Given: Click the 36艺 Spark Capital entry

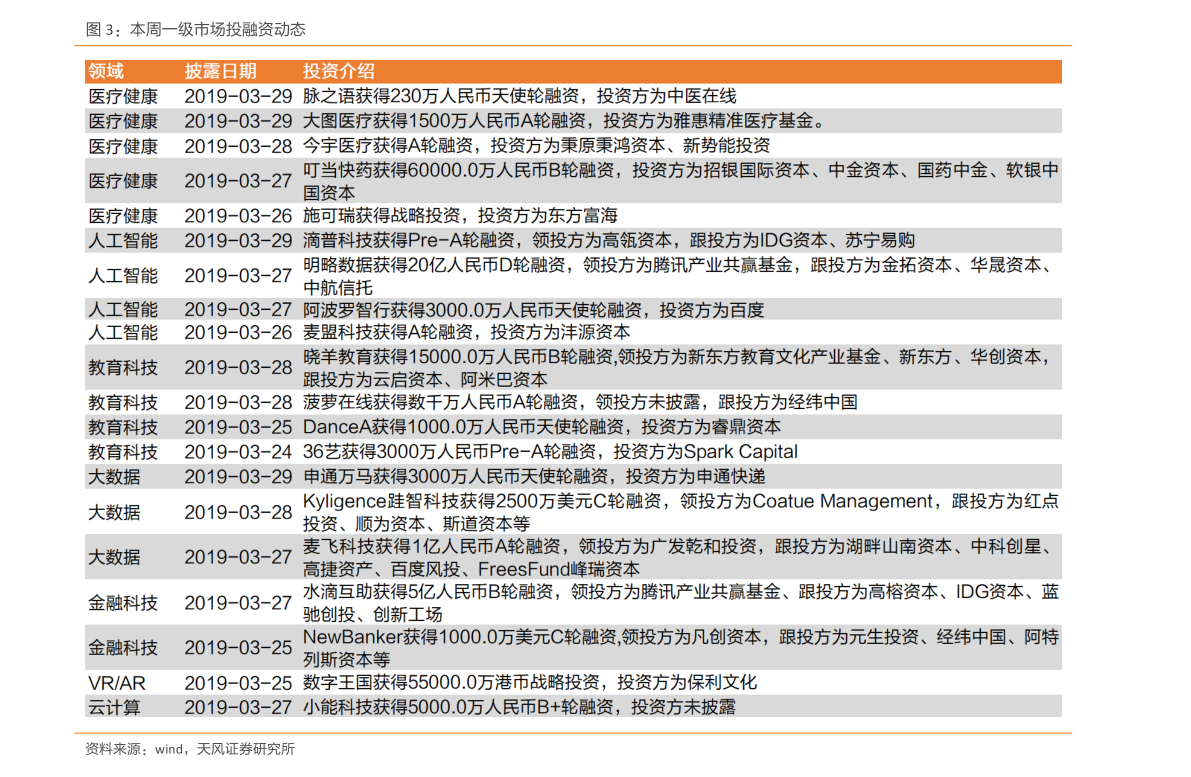Looking at the screenshot, I should (550, 452).
